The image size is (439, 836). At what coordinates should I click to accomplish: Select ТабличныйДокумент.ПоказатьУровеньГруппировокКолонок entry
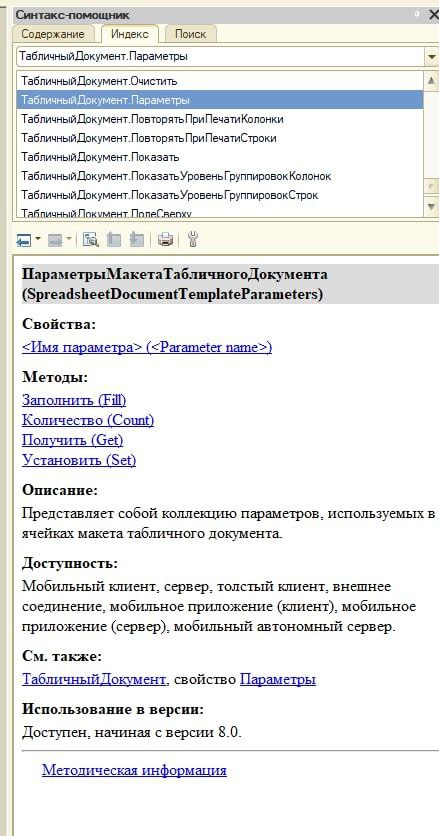[220, 176]
